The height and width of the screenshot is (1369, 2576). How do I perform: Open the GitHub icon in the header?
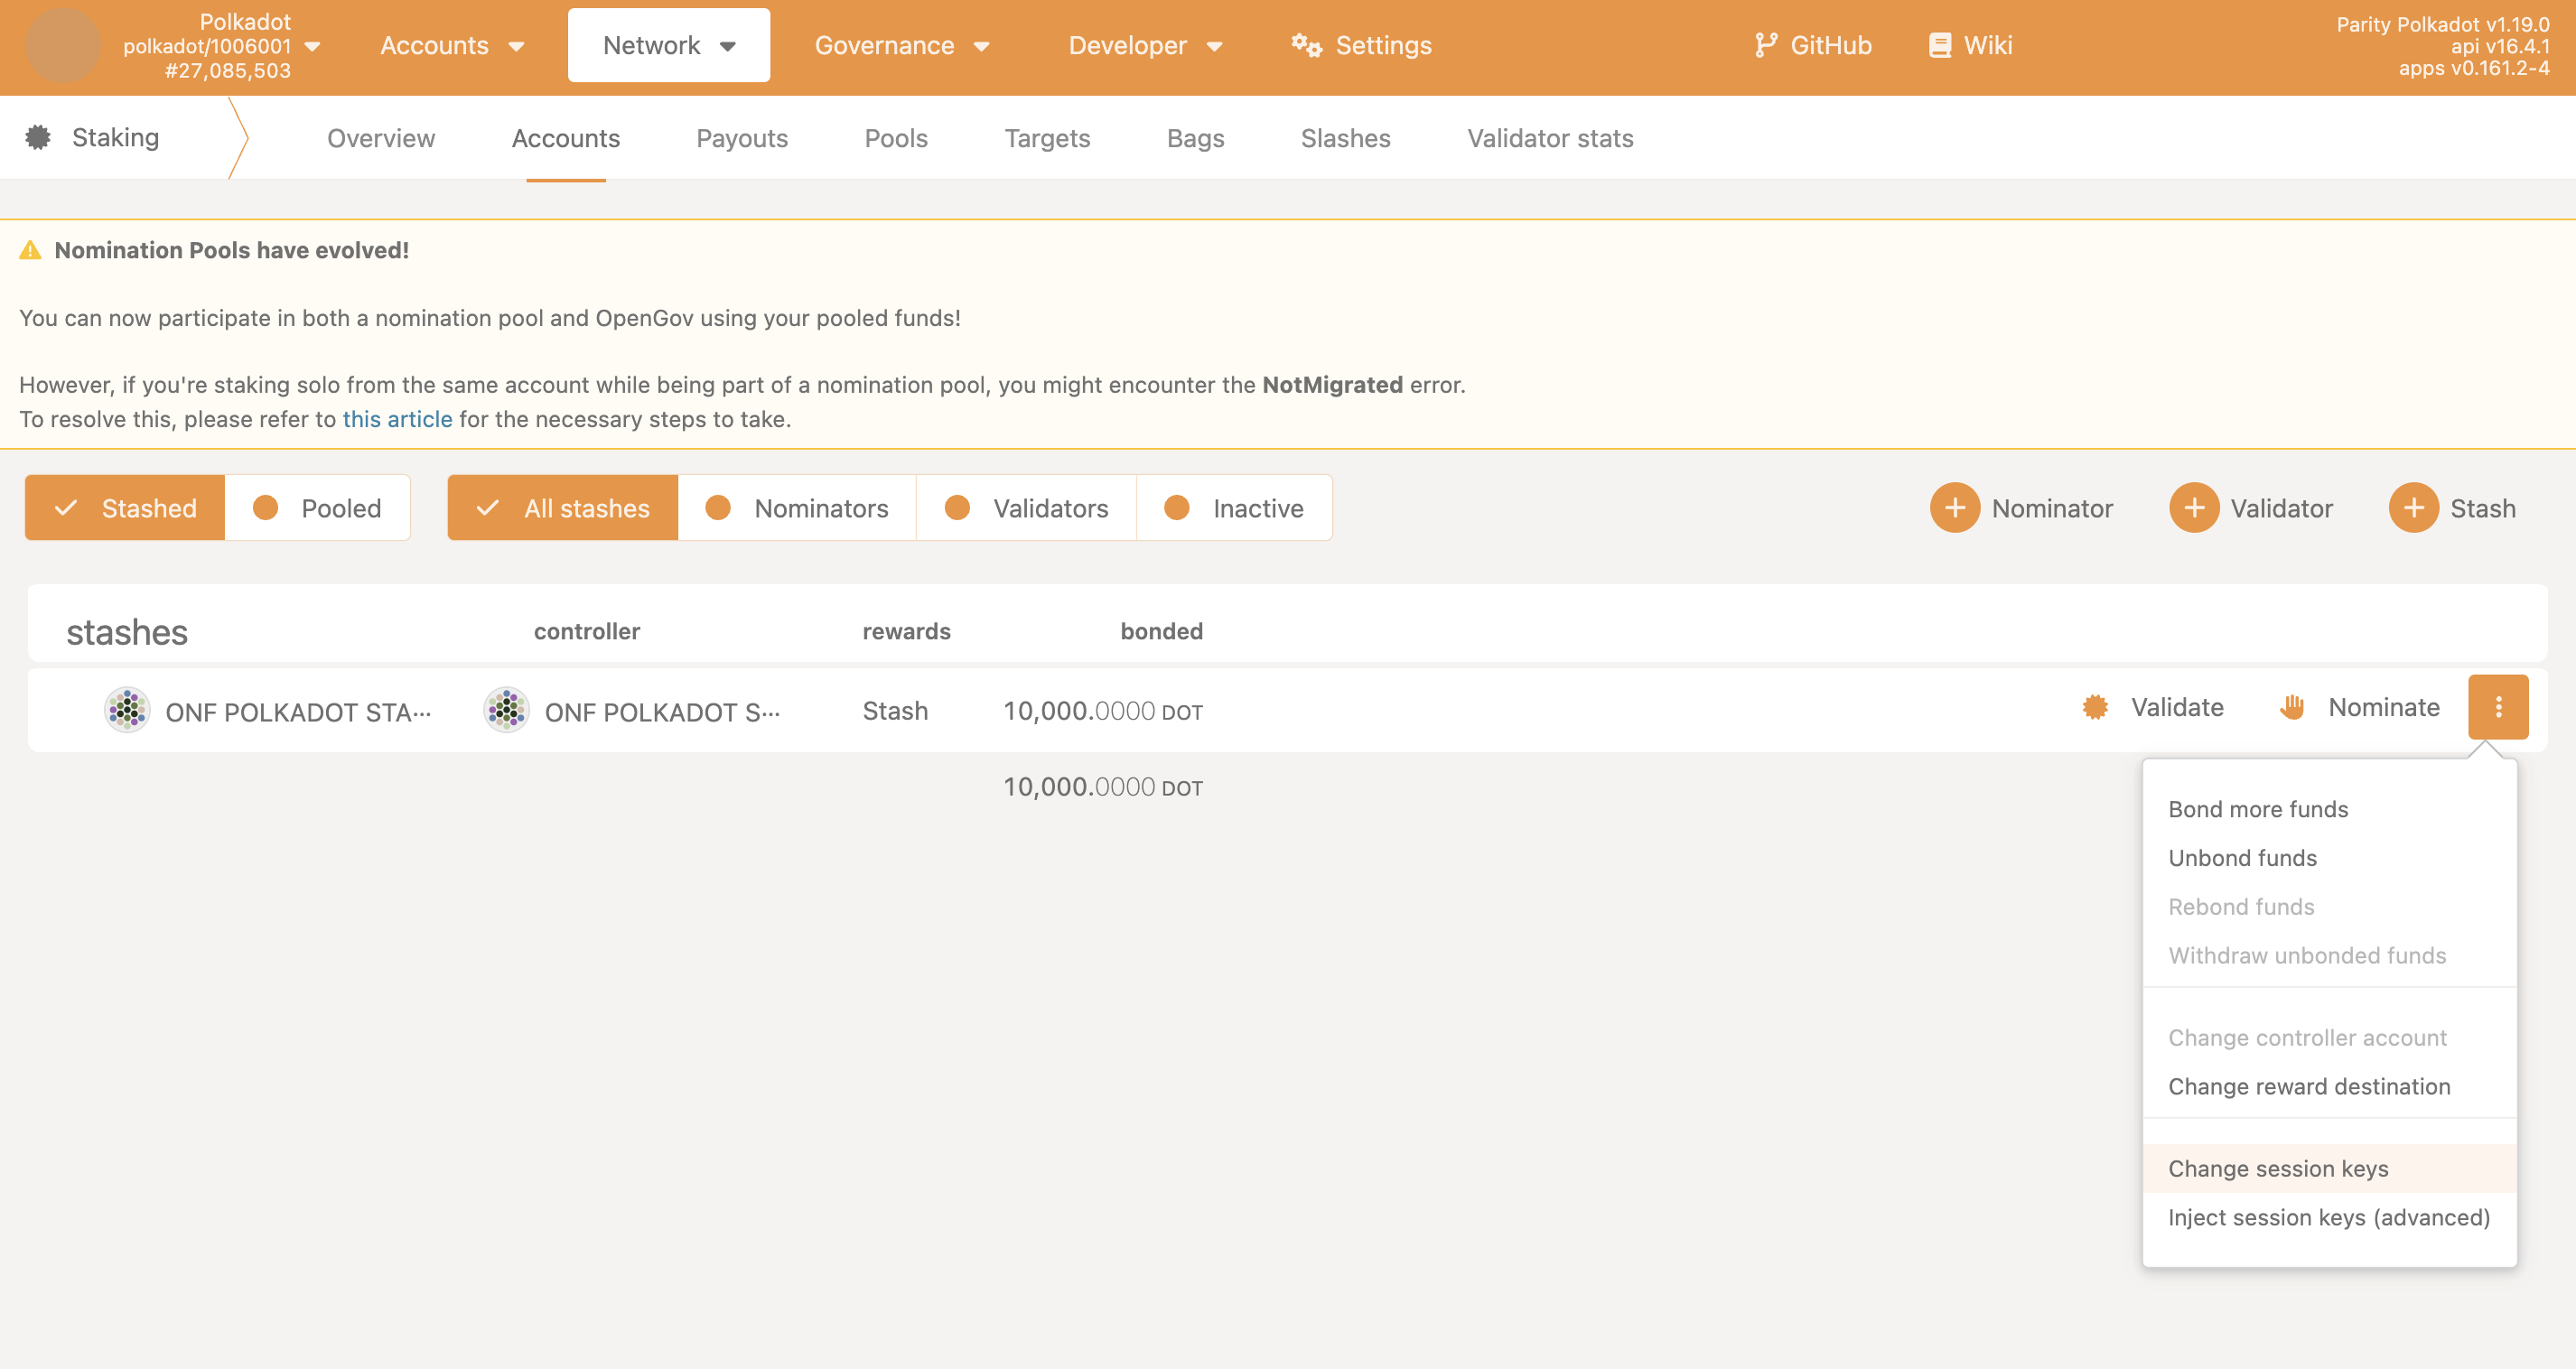tap(1767, 44)
